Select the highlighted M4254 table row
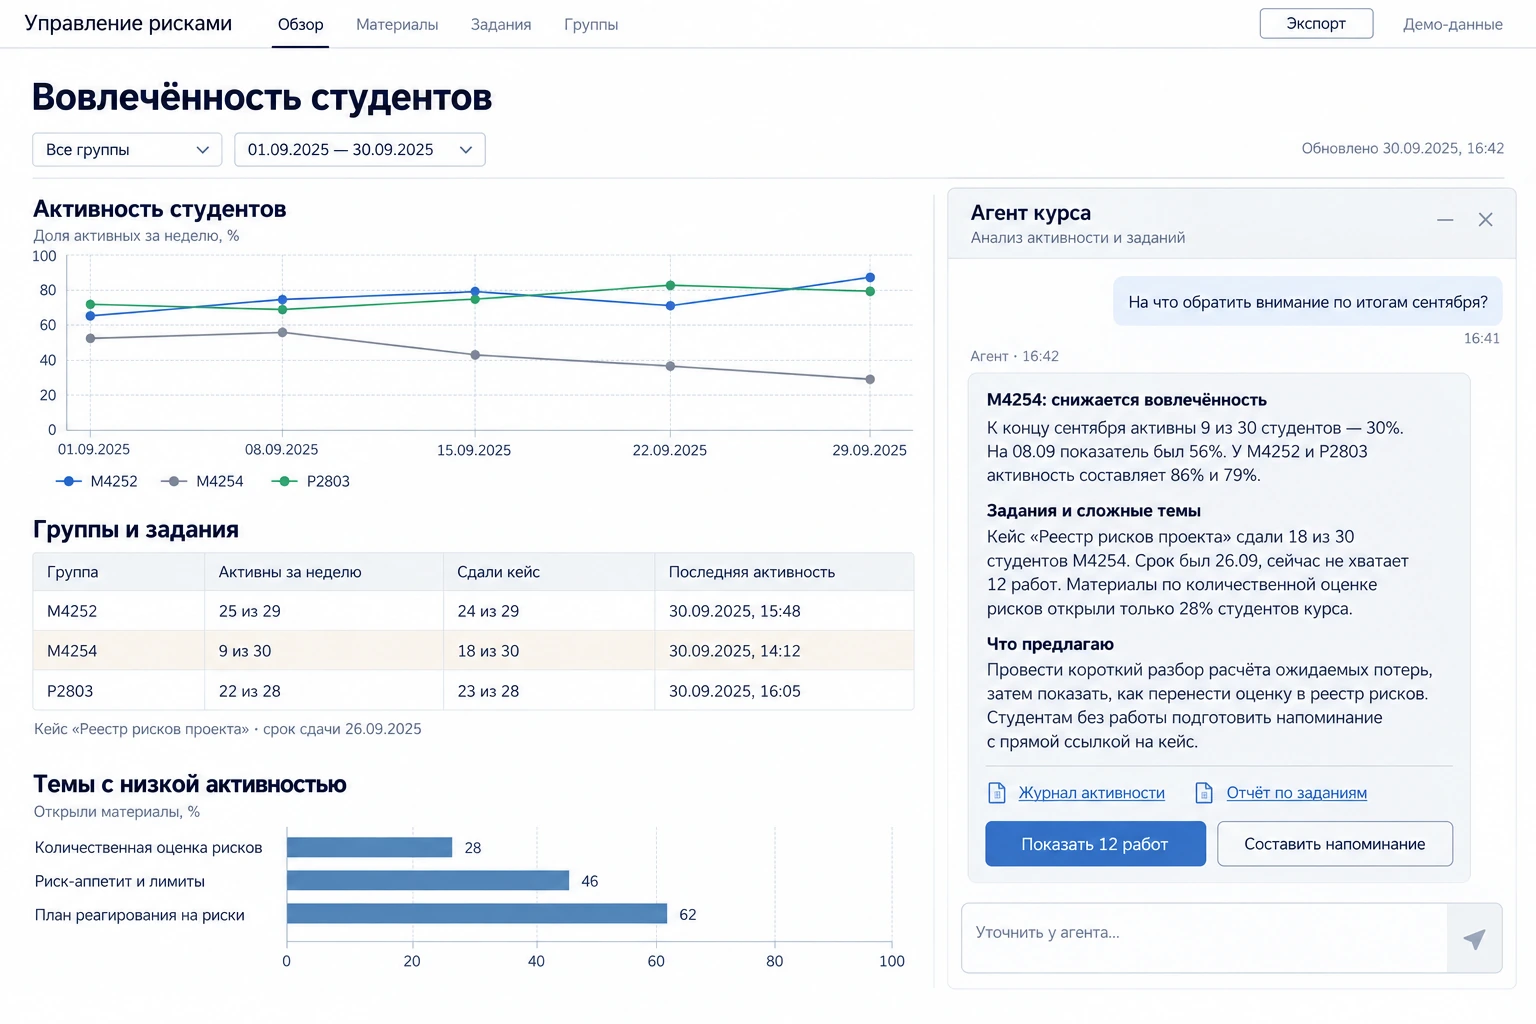The width and height of the screenshot is (1536, 1024). [473, 651]
